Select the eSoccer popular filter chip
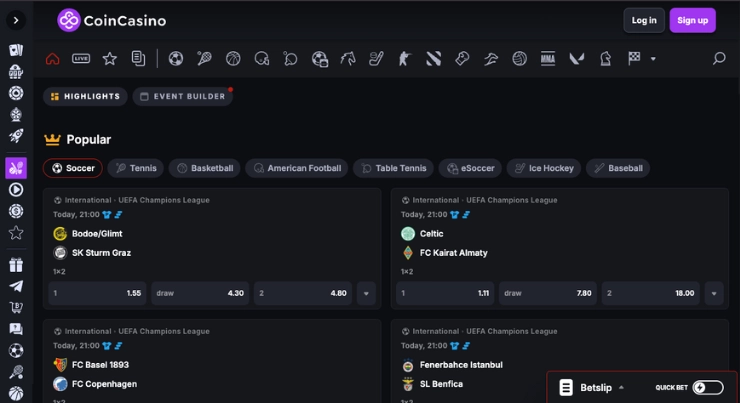This screenshot has height=403, width=740. tap(471, 168)
